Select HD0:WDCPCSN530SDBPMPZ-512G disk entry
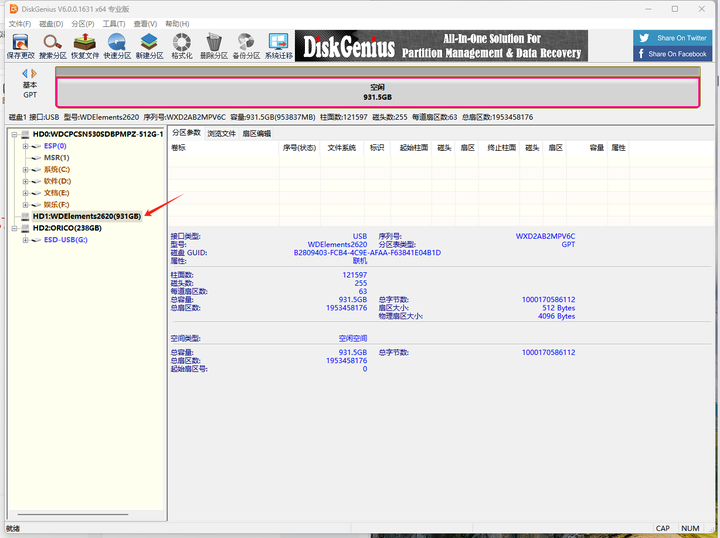Viewport: 720px width, 538px height. (98, 134)
